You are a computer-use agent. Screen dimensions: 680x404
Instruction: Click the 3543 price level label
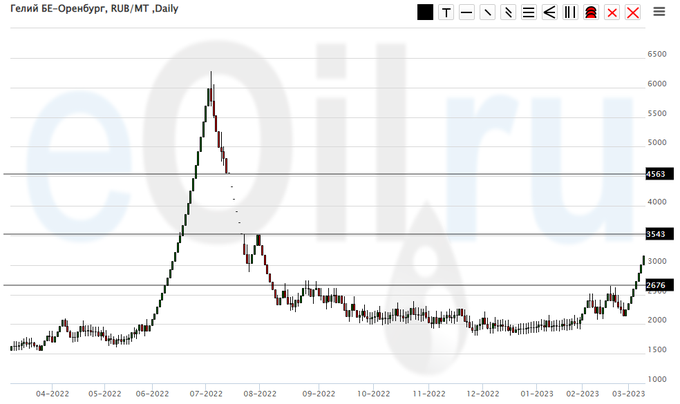click(x=656, y=234)
